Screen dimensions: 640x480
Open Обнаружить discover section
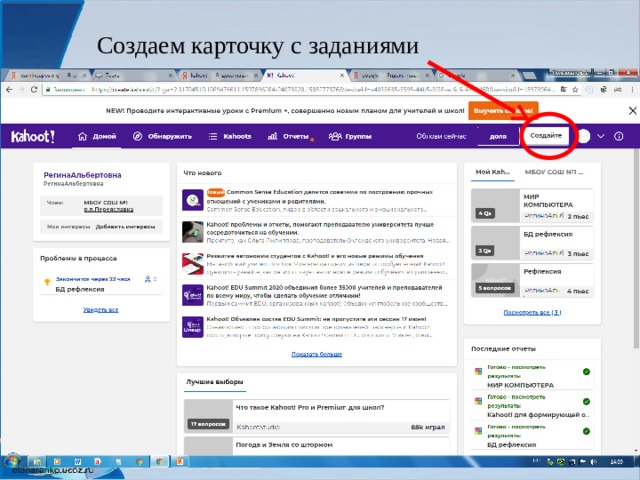pos(162,136)
